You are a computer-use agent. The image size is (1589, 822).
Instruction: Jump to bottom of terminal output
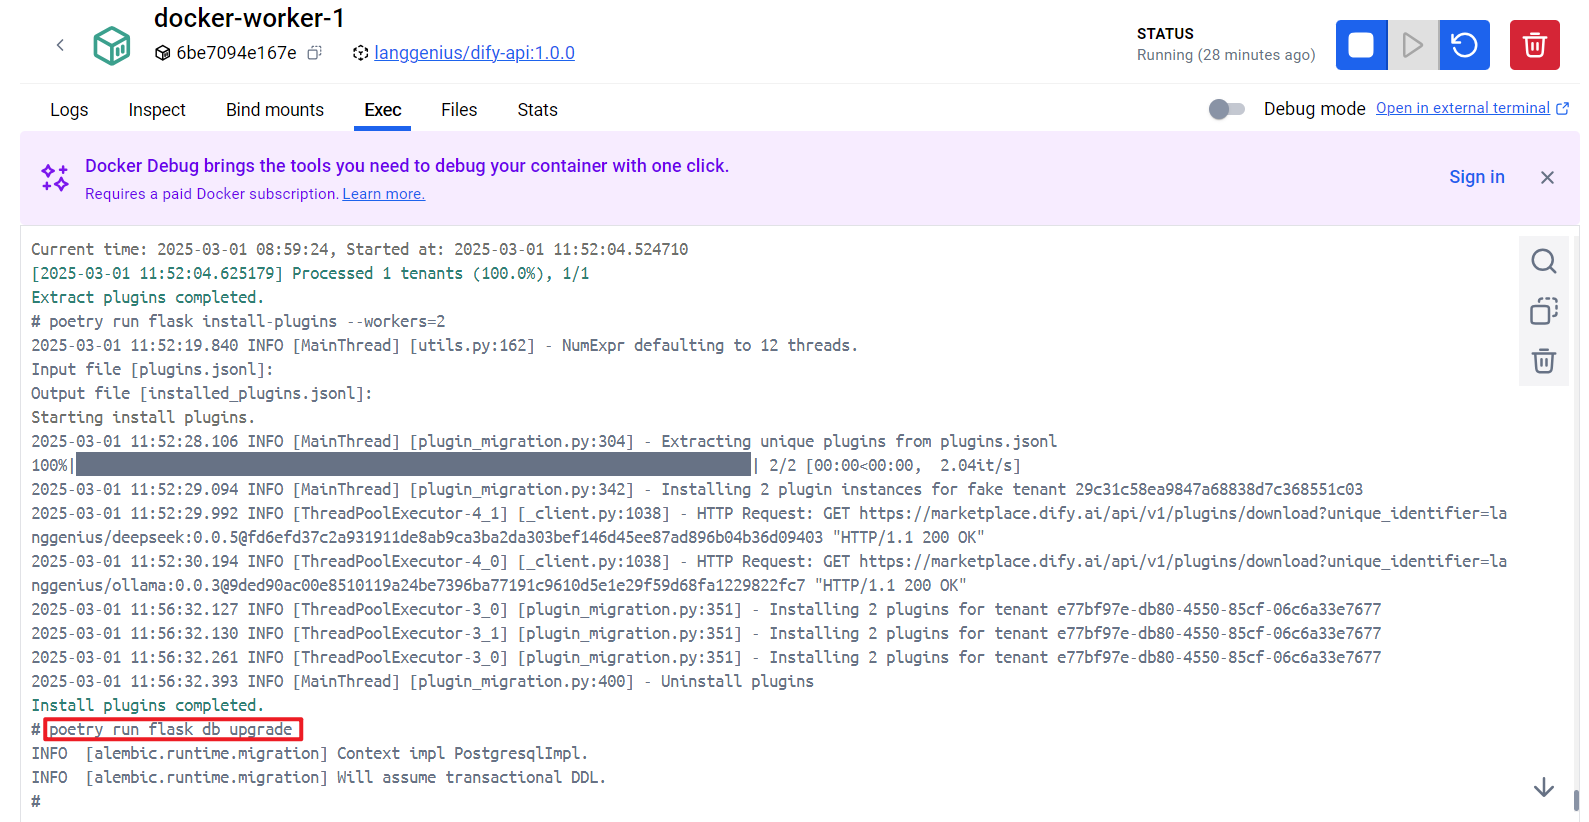click(x=1544, y=787)
